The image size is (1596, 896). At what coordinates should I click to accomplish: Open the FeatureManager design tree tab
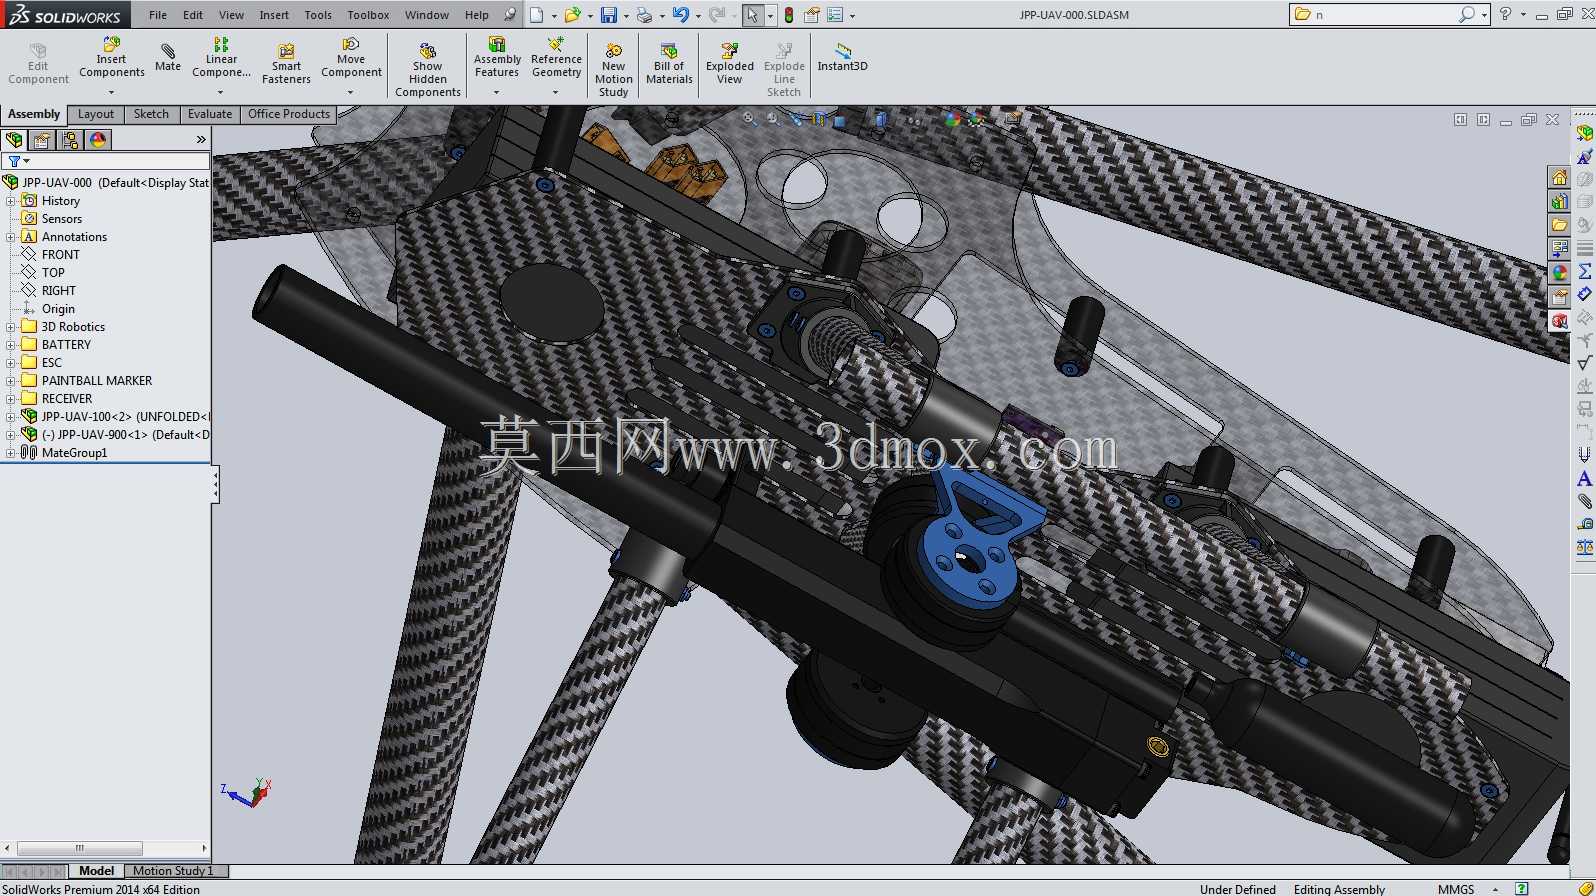tap(14, 140)
